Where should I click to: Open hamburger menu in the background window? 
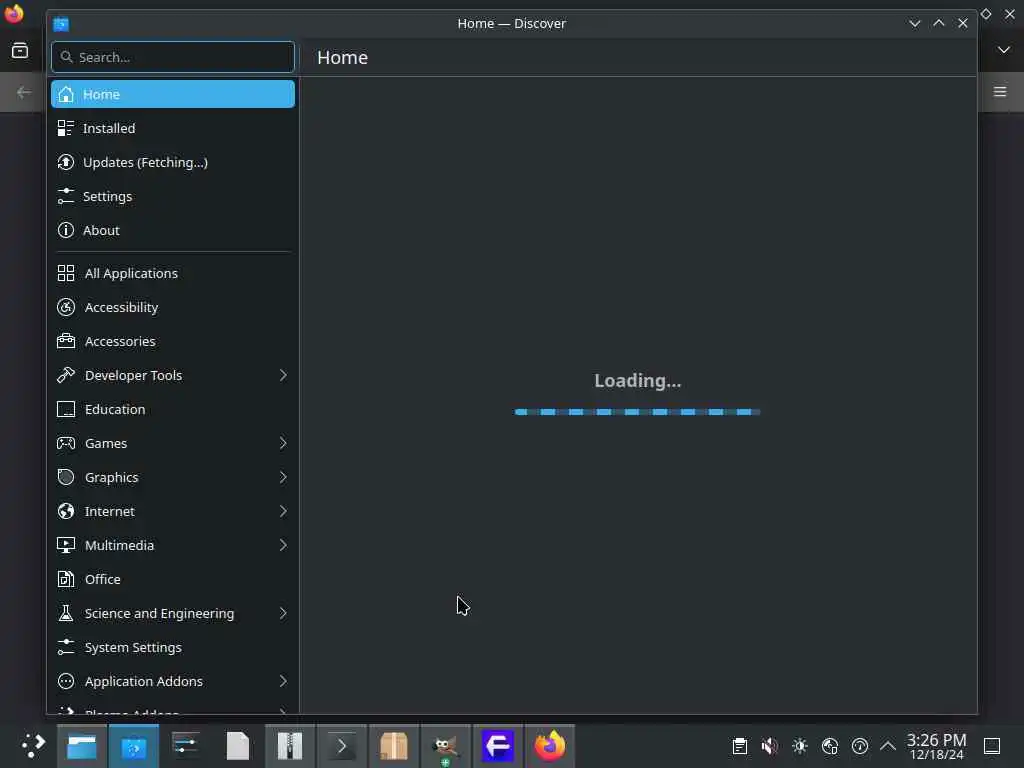click(x=1000, y=91)
